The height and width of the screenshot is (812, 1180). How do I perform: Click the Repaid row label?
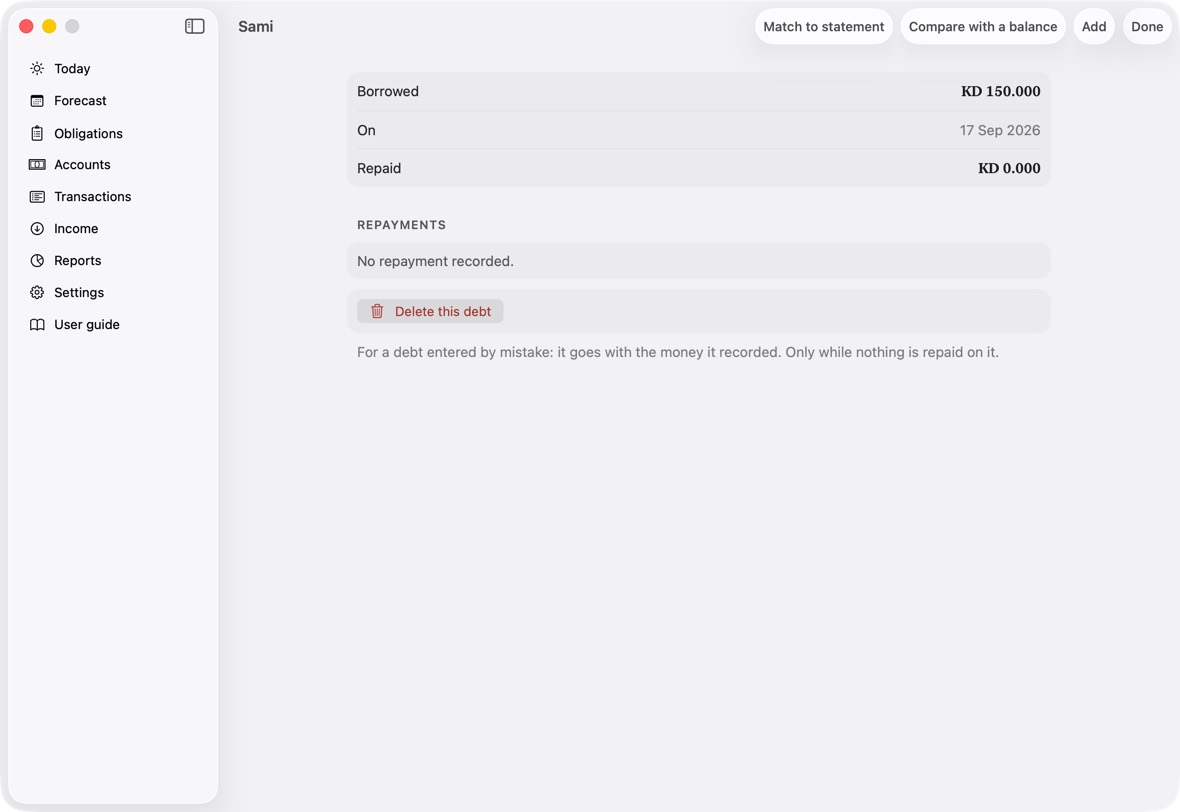pyautogui.click(x=379, y=169)
